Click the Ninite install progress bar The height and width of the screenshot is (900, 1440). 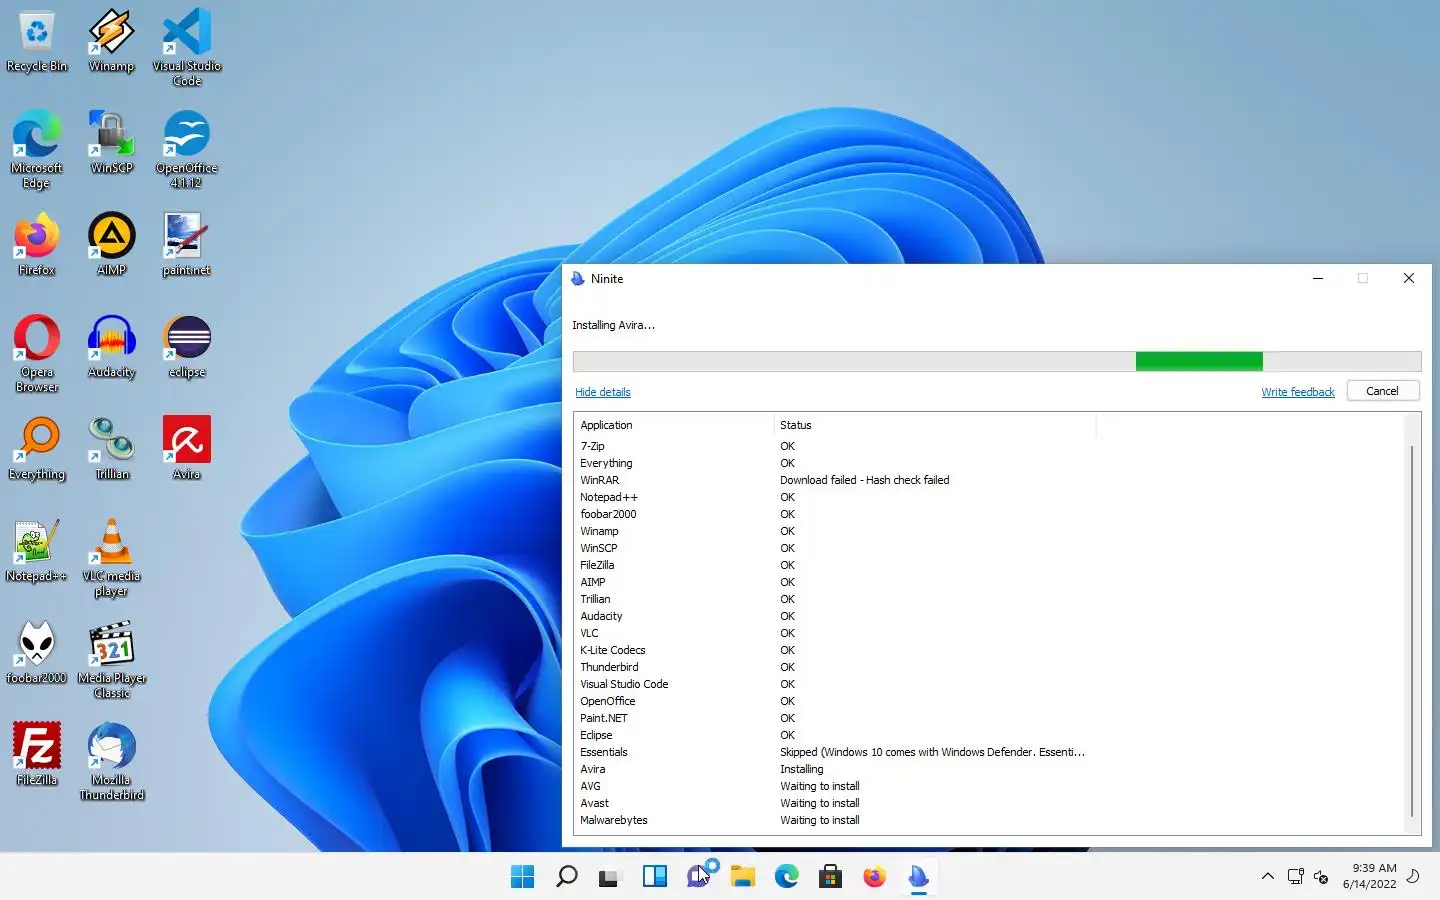point(997,361)
